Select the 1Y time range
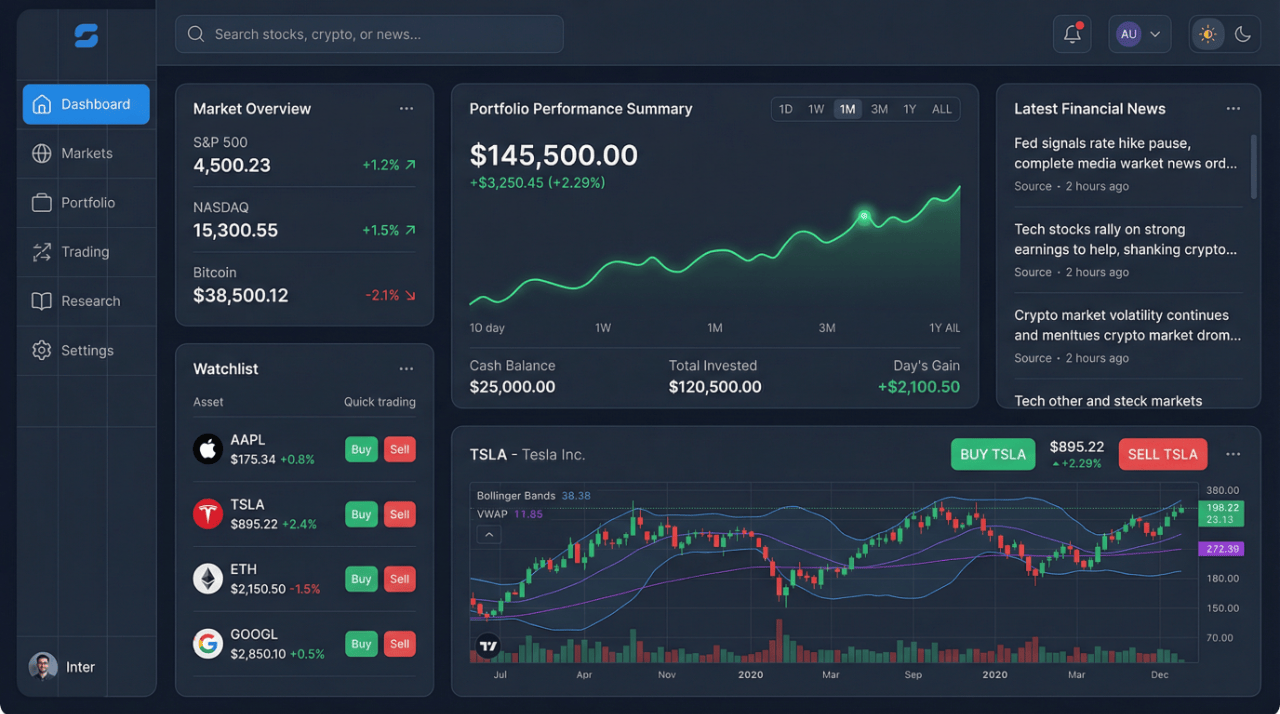Viewport: 1280px width, 714px height. click(x=910, y=109)
